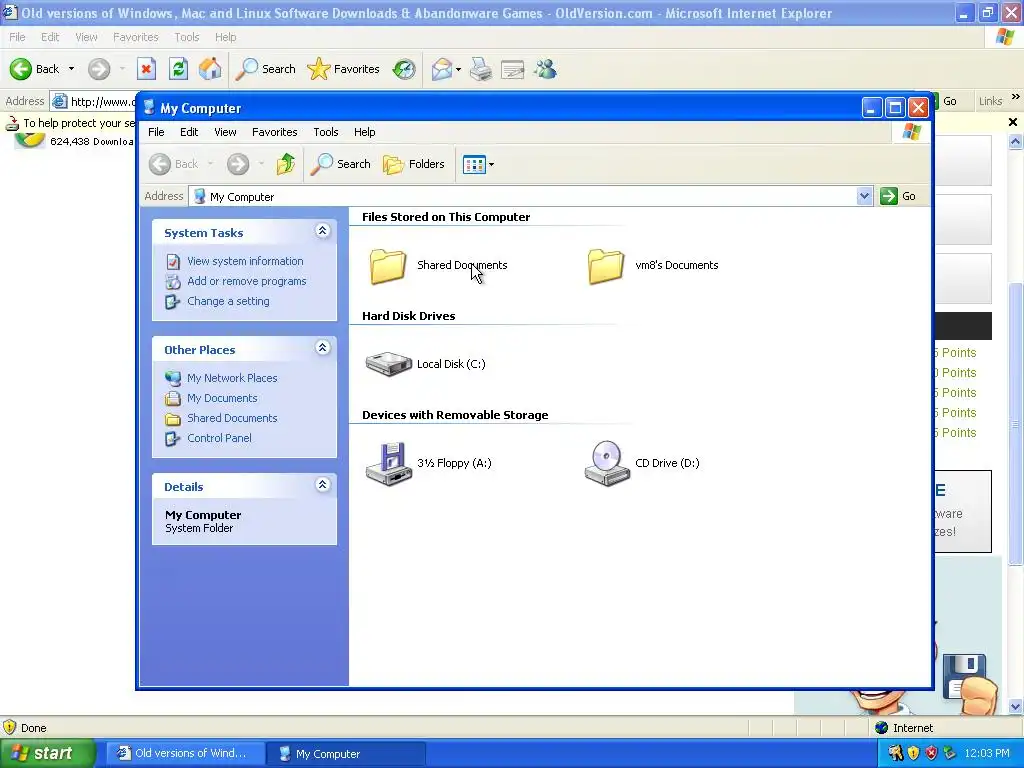Click Print icon in Internet Explorer
This screenshot has width=1024, height=768.
481,69
